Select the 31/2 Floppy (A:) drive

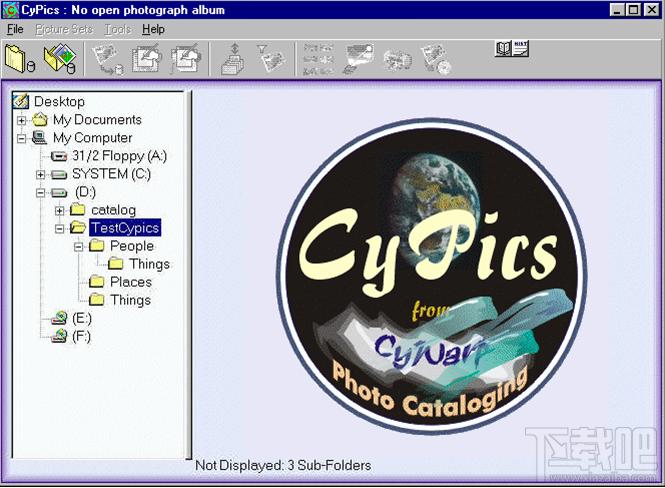pos(119,156)
